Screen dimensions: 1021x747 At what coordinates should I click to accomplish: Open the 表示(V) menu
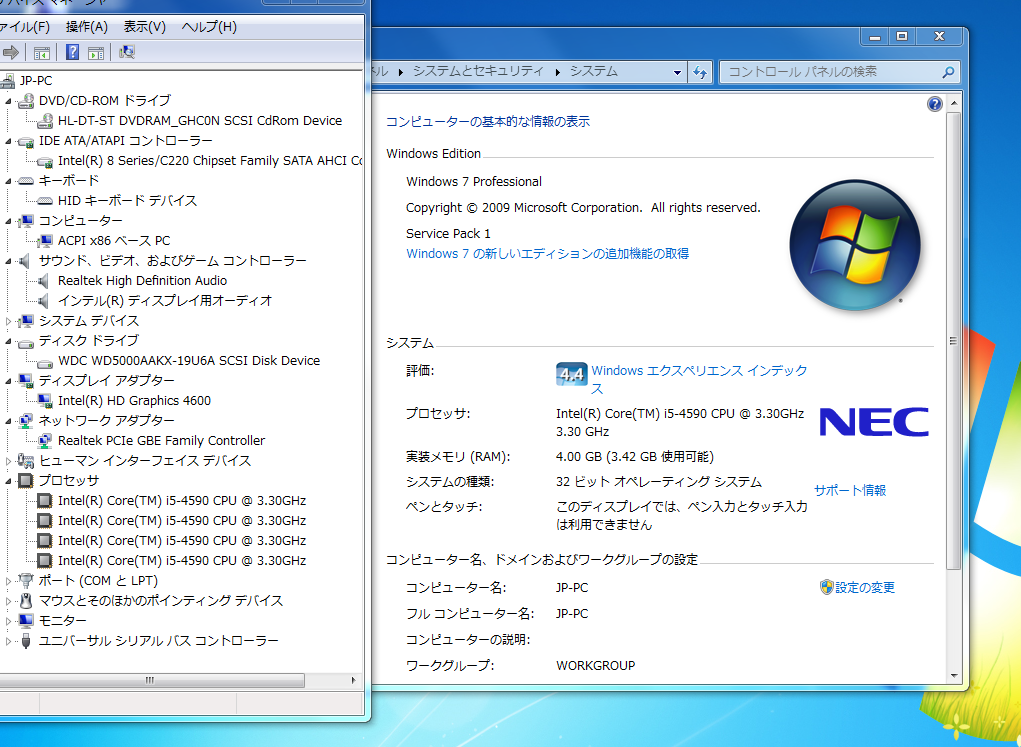[x=145, y=27]
